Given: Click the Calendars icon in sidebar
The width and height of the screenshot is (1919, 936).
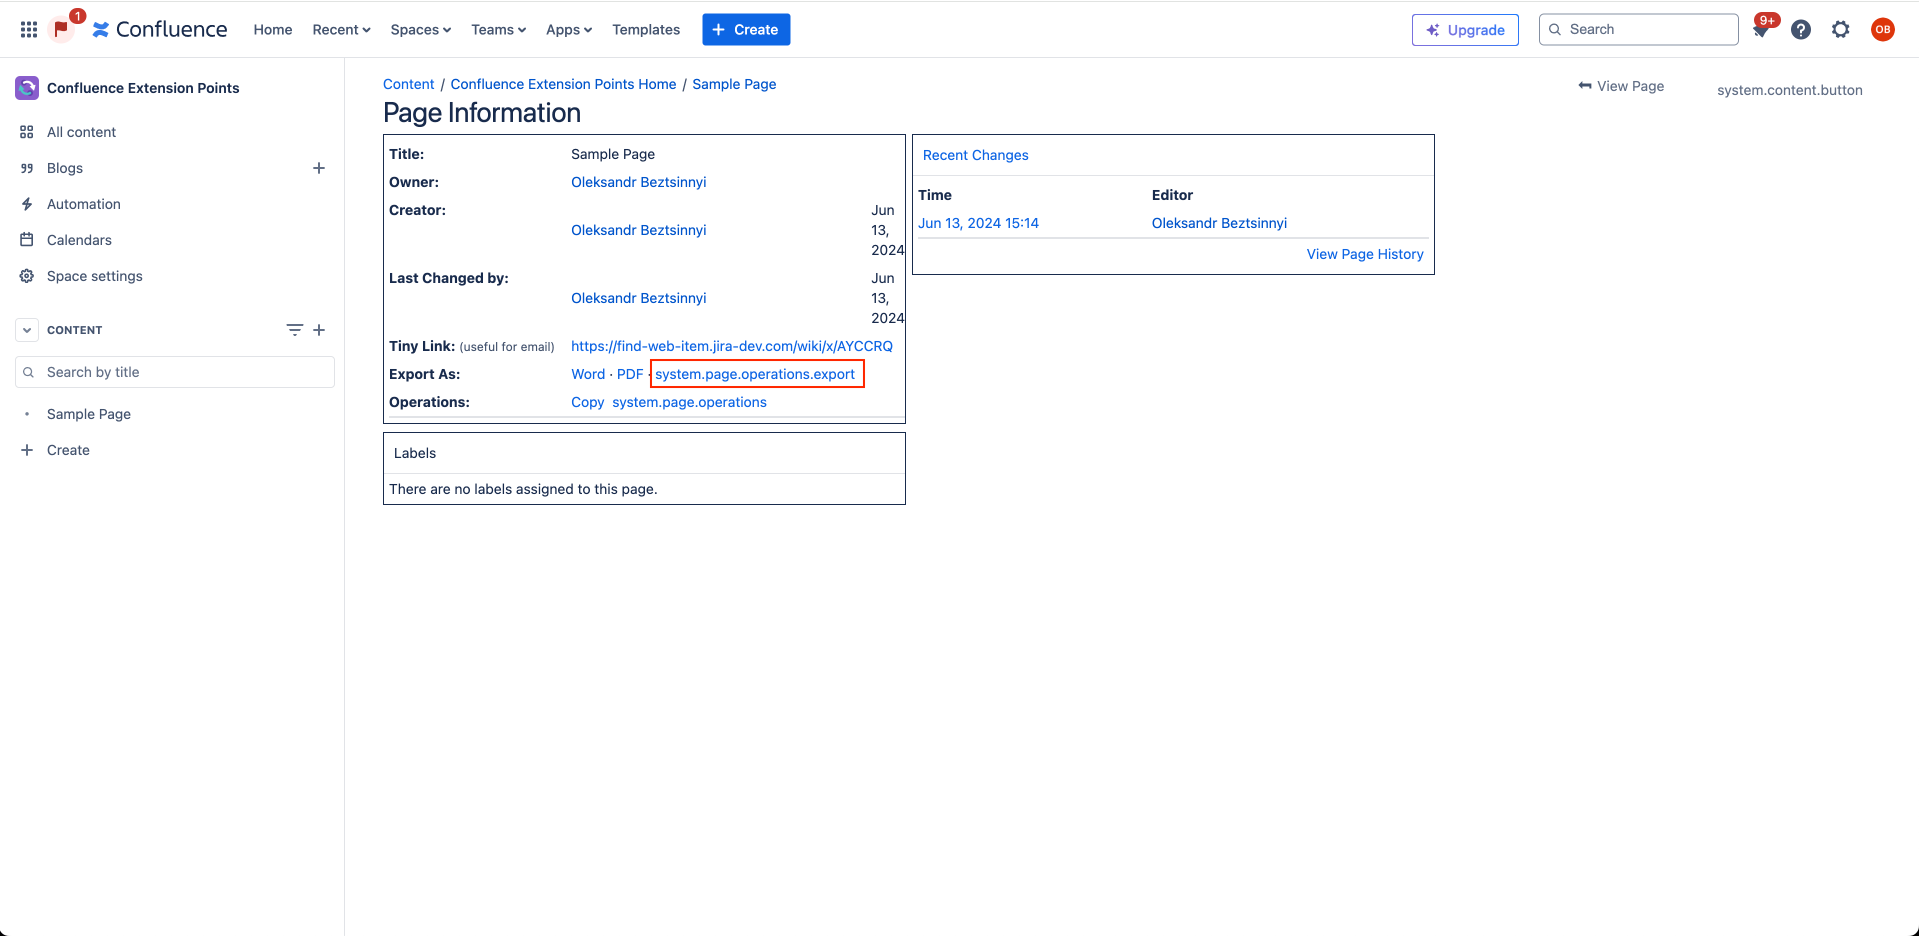Looking at the screenshot, I should (27, 240).
